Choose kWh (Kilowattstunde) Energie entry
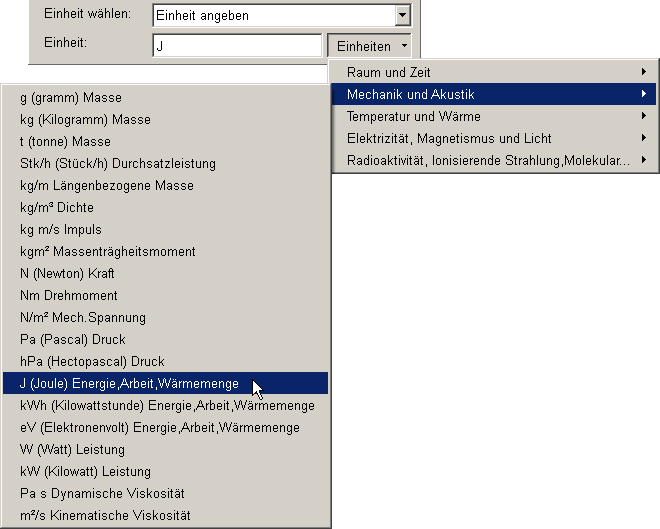This screenshot has width=660, height=529. [x=165, y=406]
